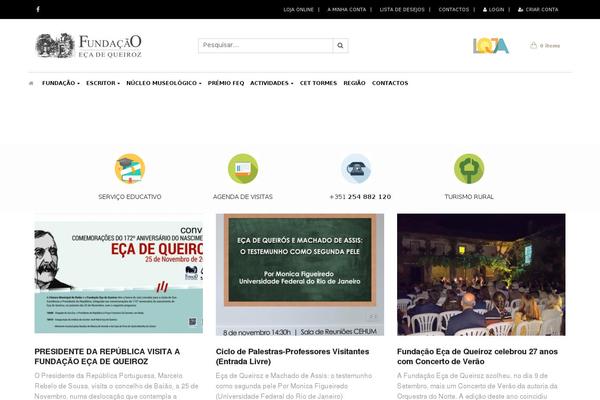This screenshot has width=600, height=400.
Task: Click Loja Online in top bar
Action: pyautogui.click(x=298, y=10)
